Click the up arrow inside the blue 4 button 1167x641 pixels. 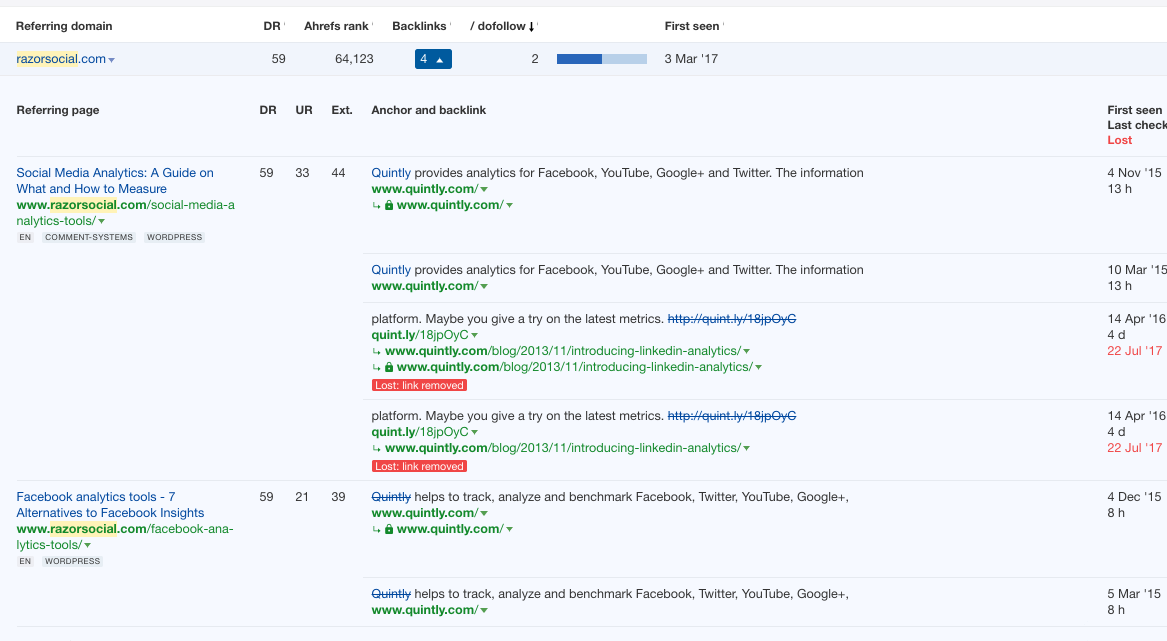tap(441, 59)
